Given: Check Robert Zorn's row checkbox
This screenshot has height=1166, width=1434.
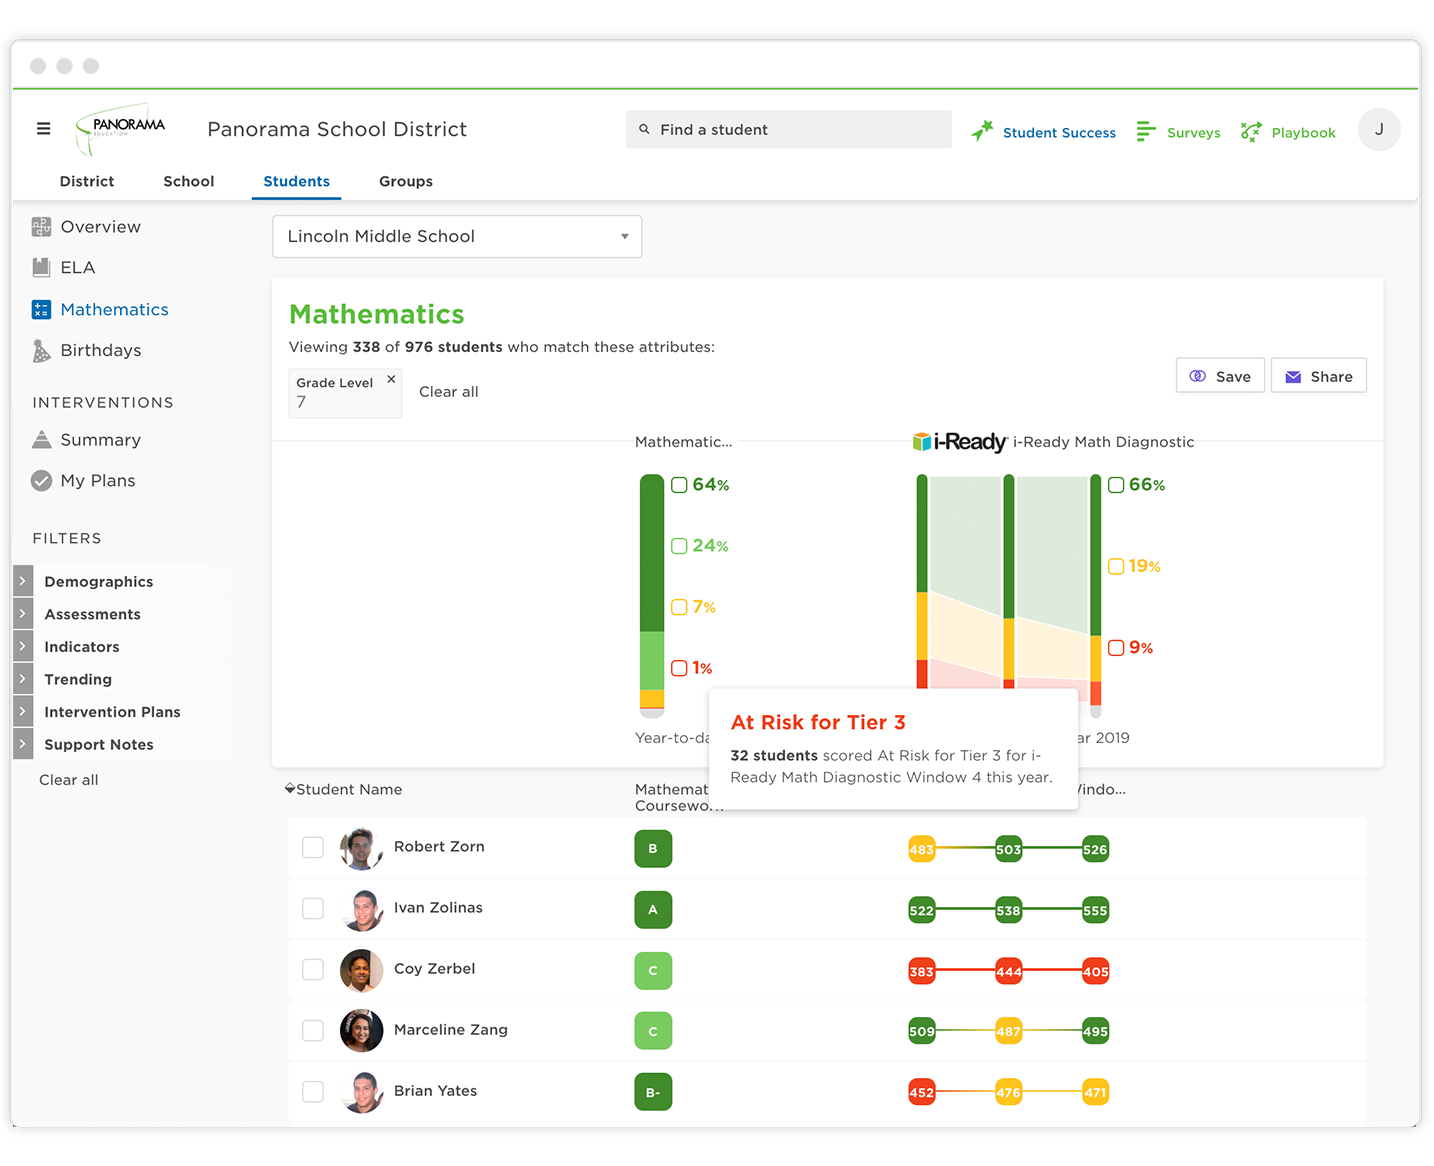Looking at the screenshot, I should 313,847.
